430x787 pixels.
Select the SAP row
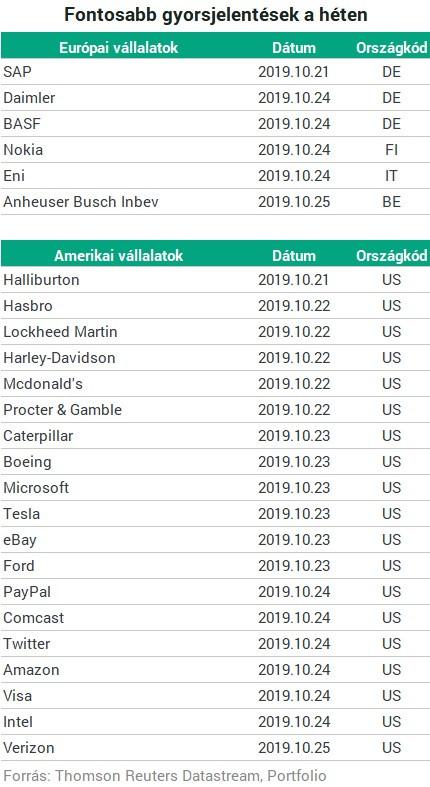(215, 72)
